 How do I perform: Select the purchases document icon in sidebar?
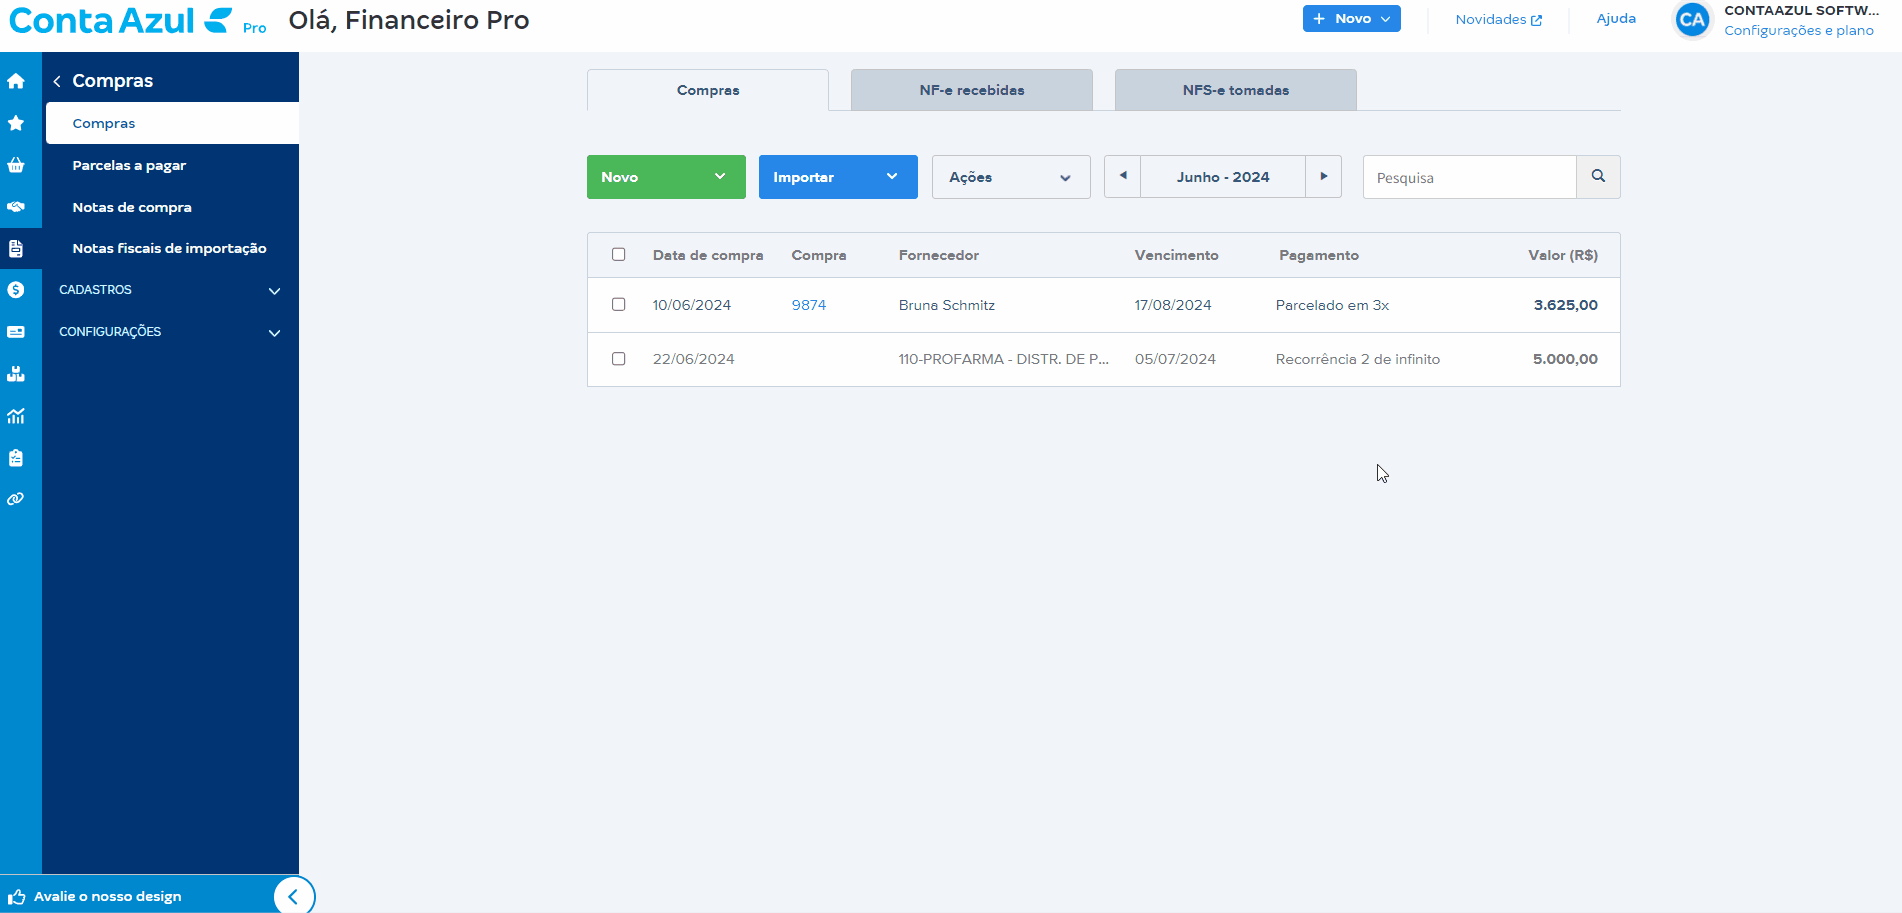(x=16, y=248)
